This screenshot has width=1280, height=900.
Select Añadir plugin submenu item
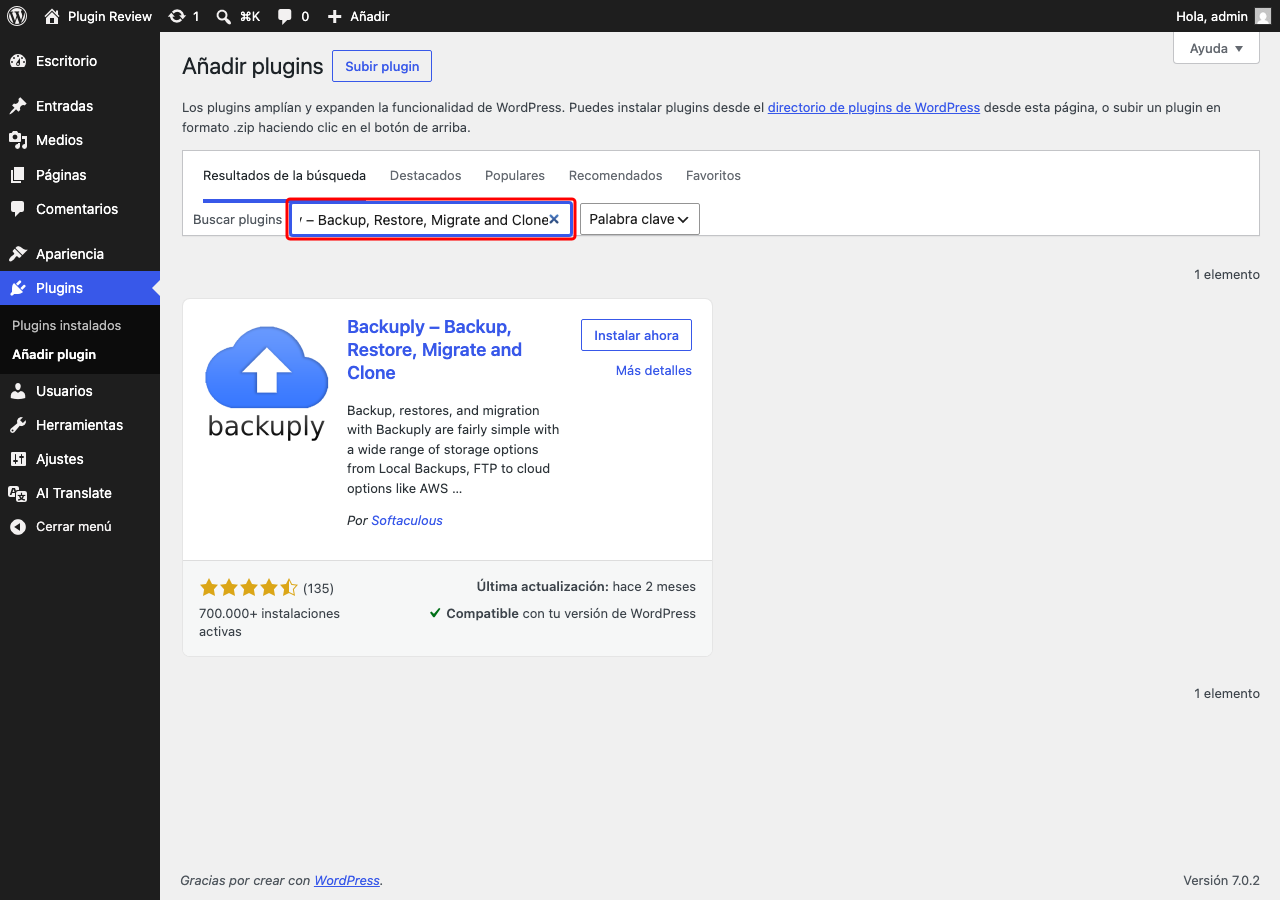54,354
